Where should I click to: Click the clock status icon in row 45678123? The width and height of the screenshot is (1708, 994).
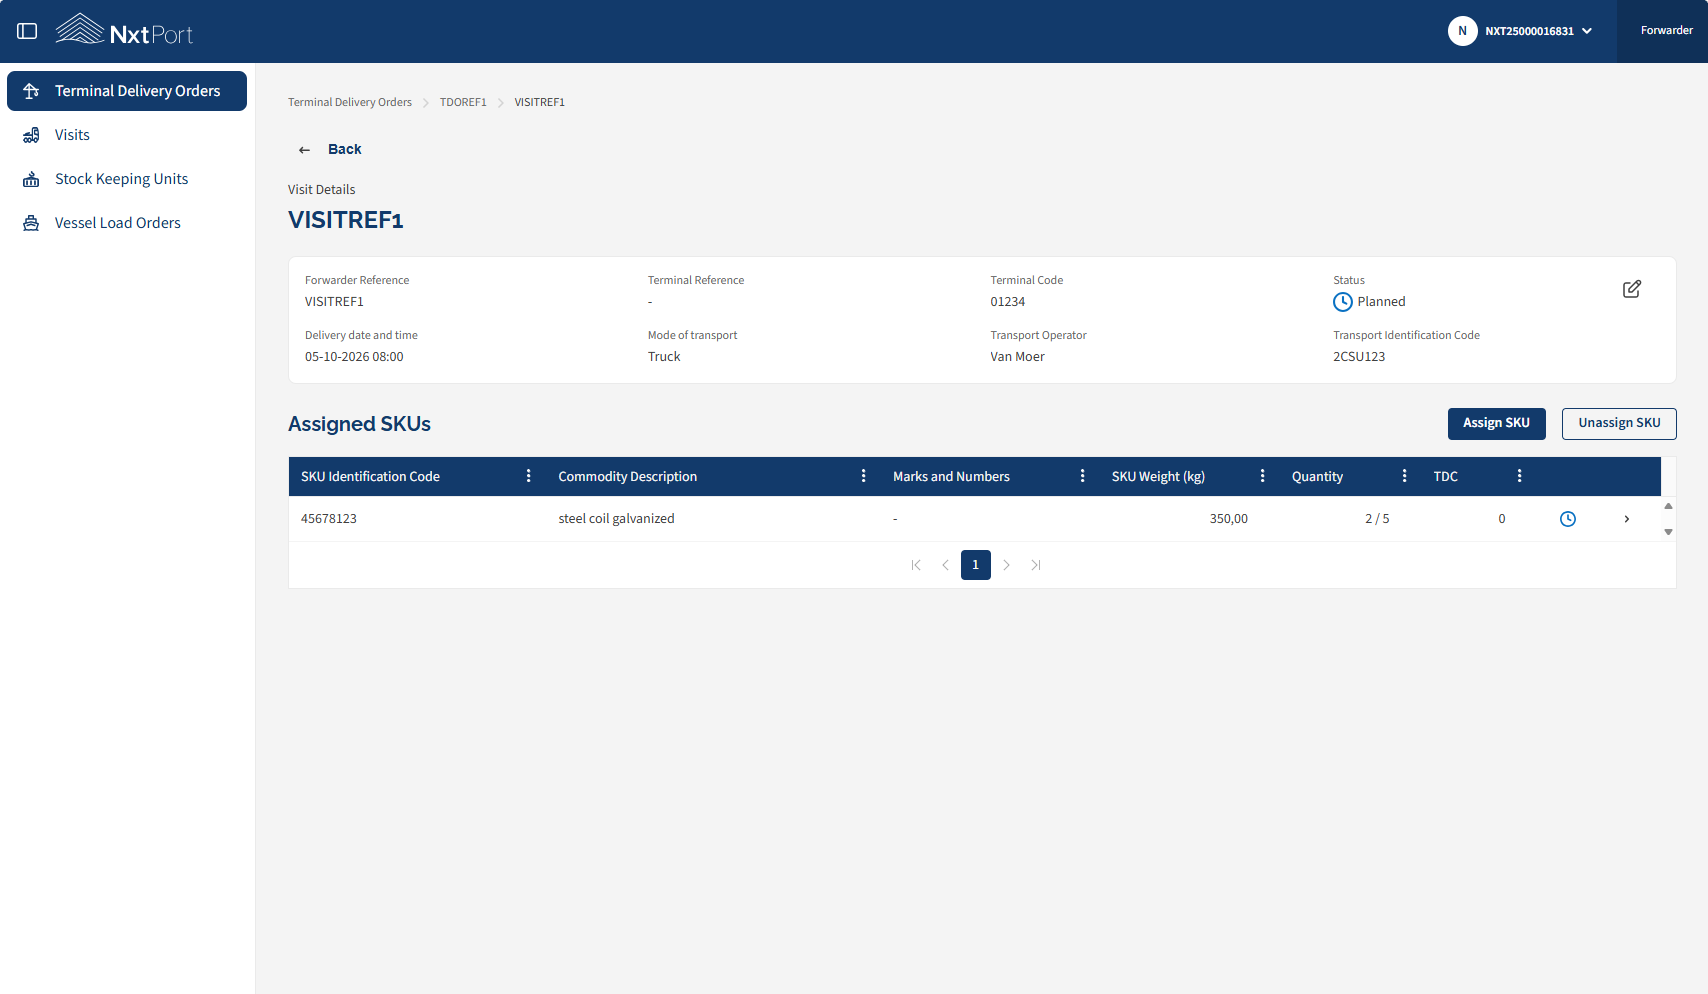click(x=1568, y=519)
